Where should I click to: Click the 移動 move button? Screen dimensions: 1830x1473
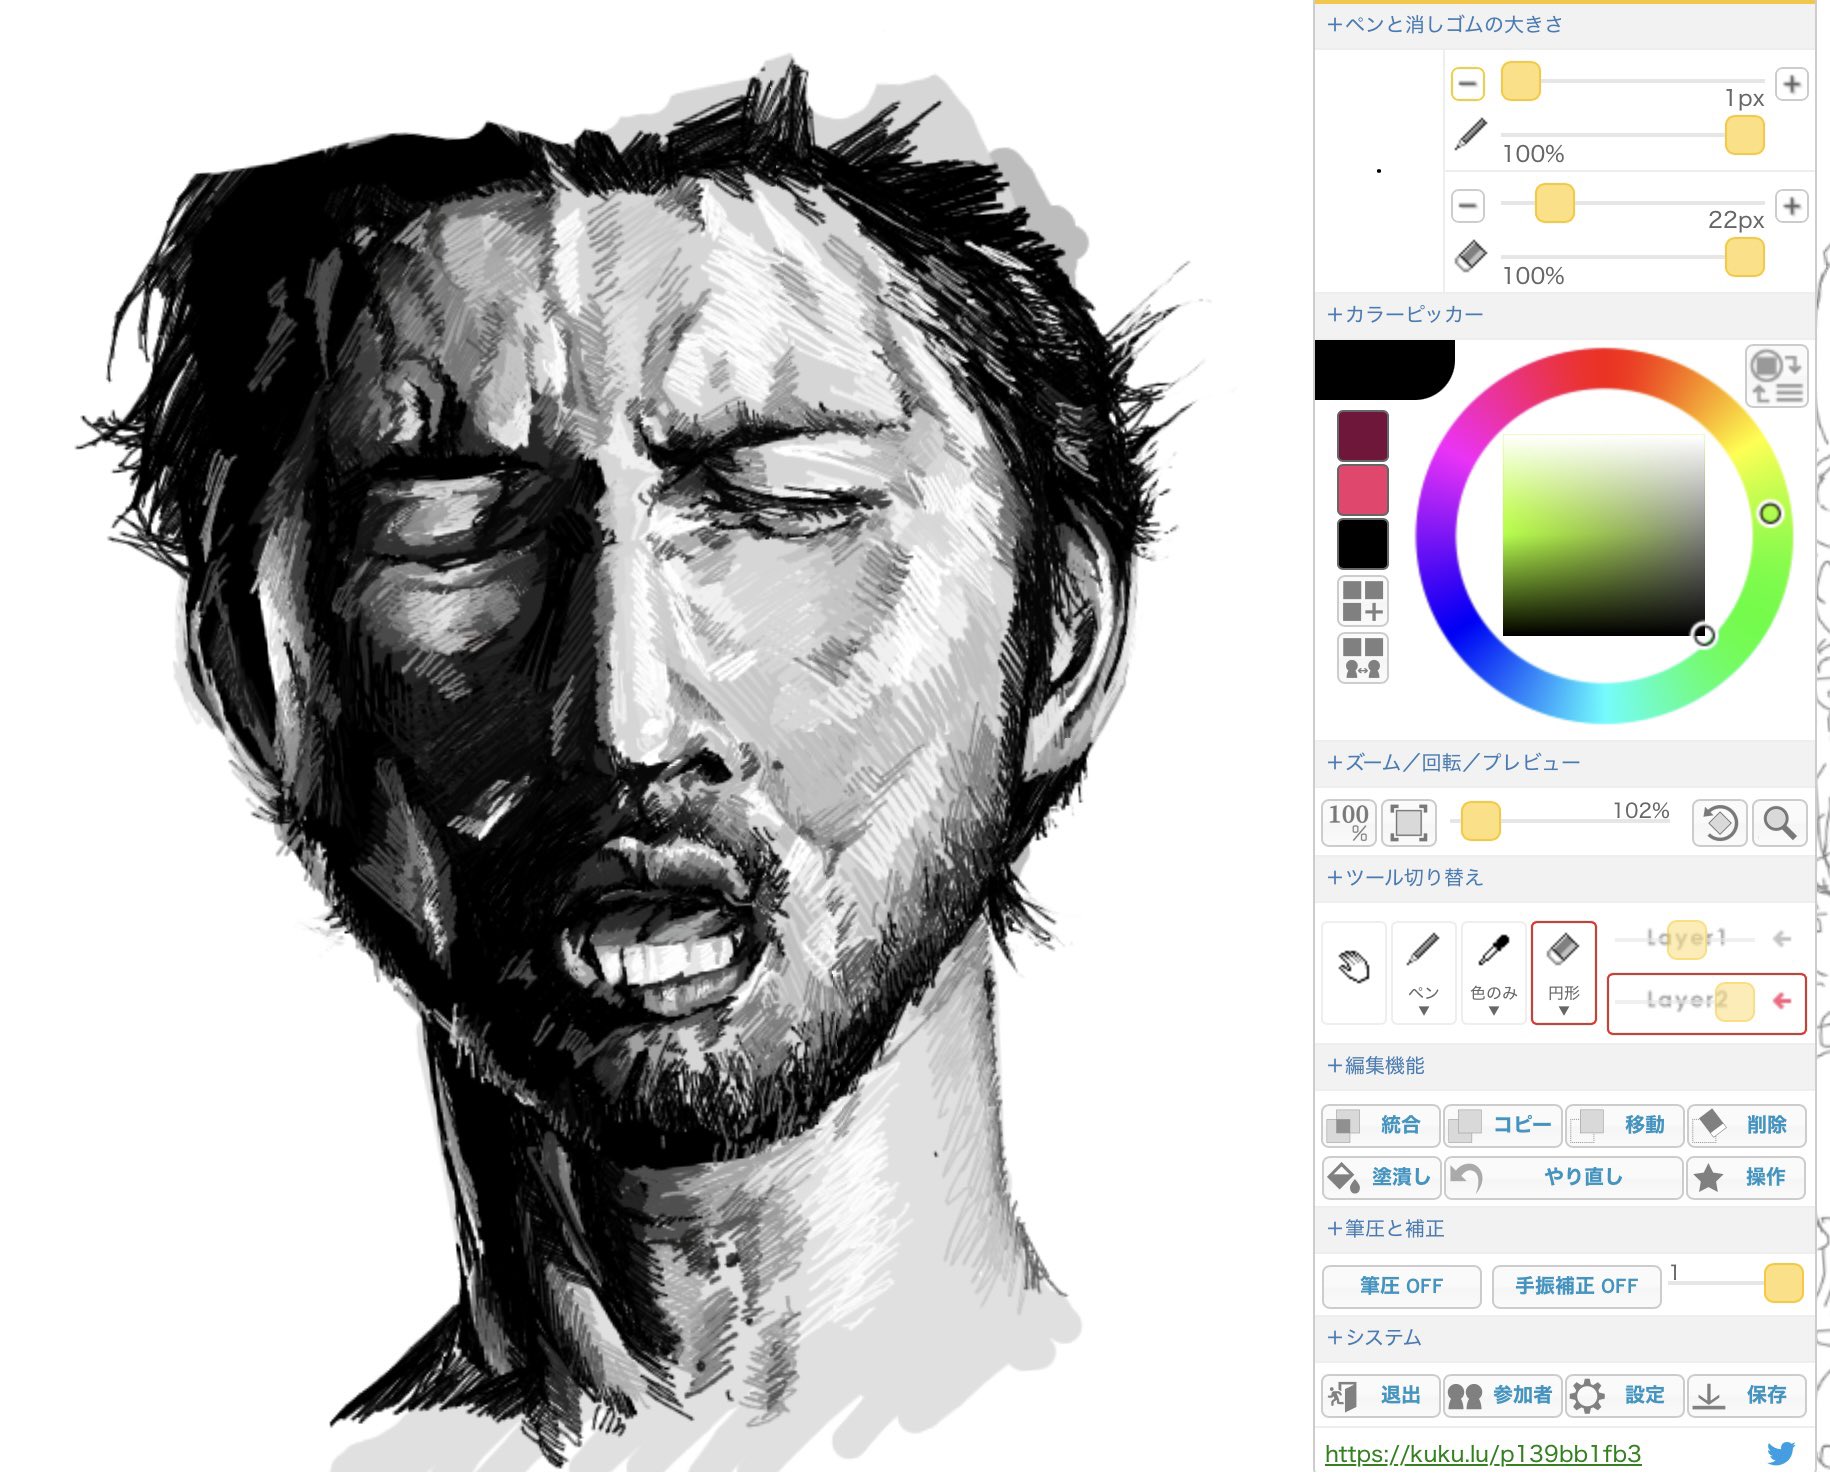(x=1624, y=1125)
